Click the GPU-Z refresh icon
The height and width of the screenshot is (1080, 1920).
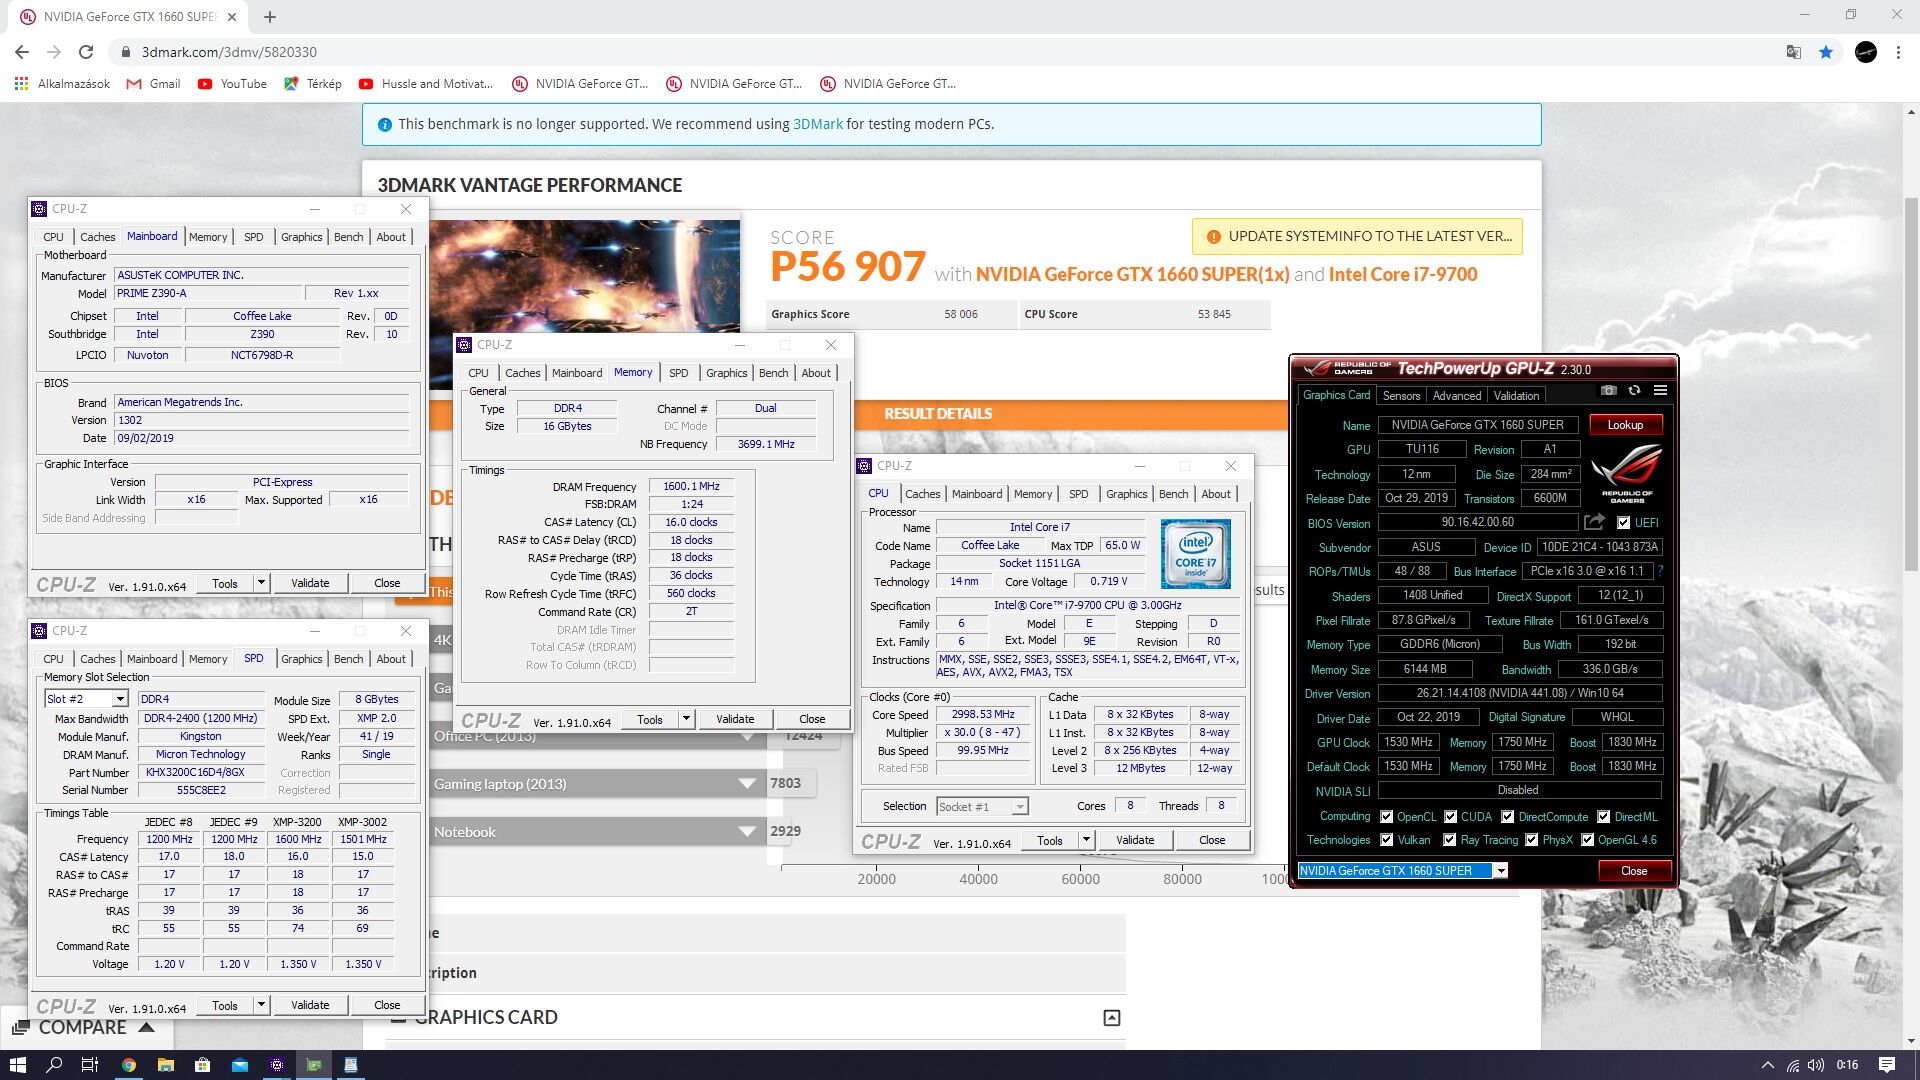pyautogui.click(x=1634, y=391)
